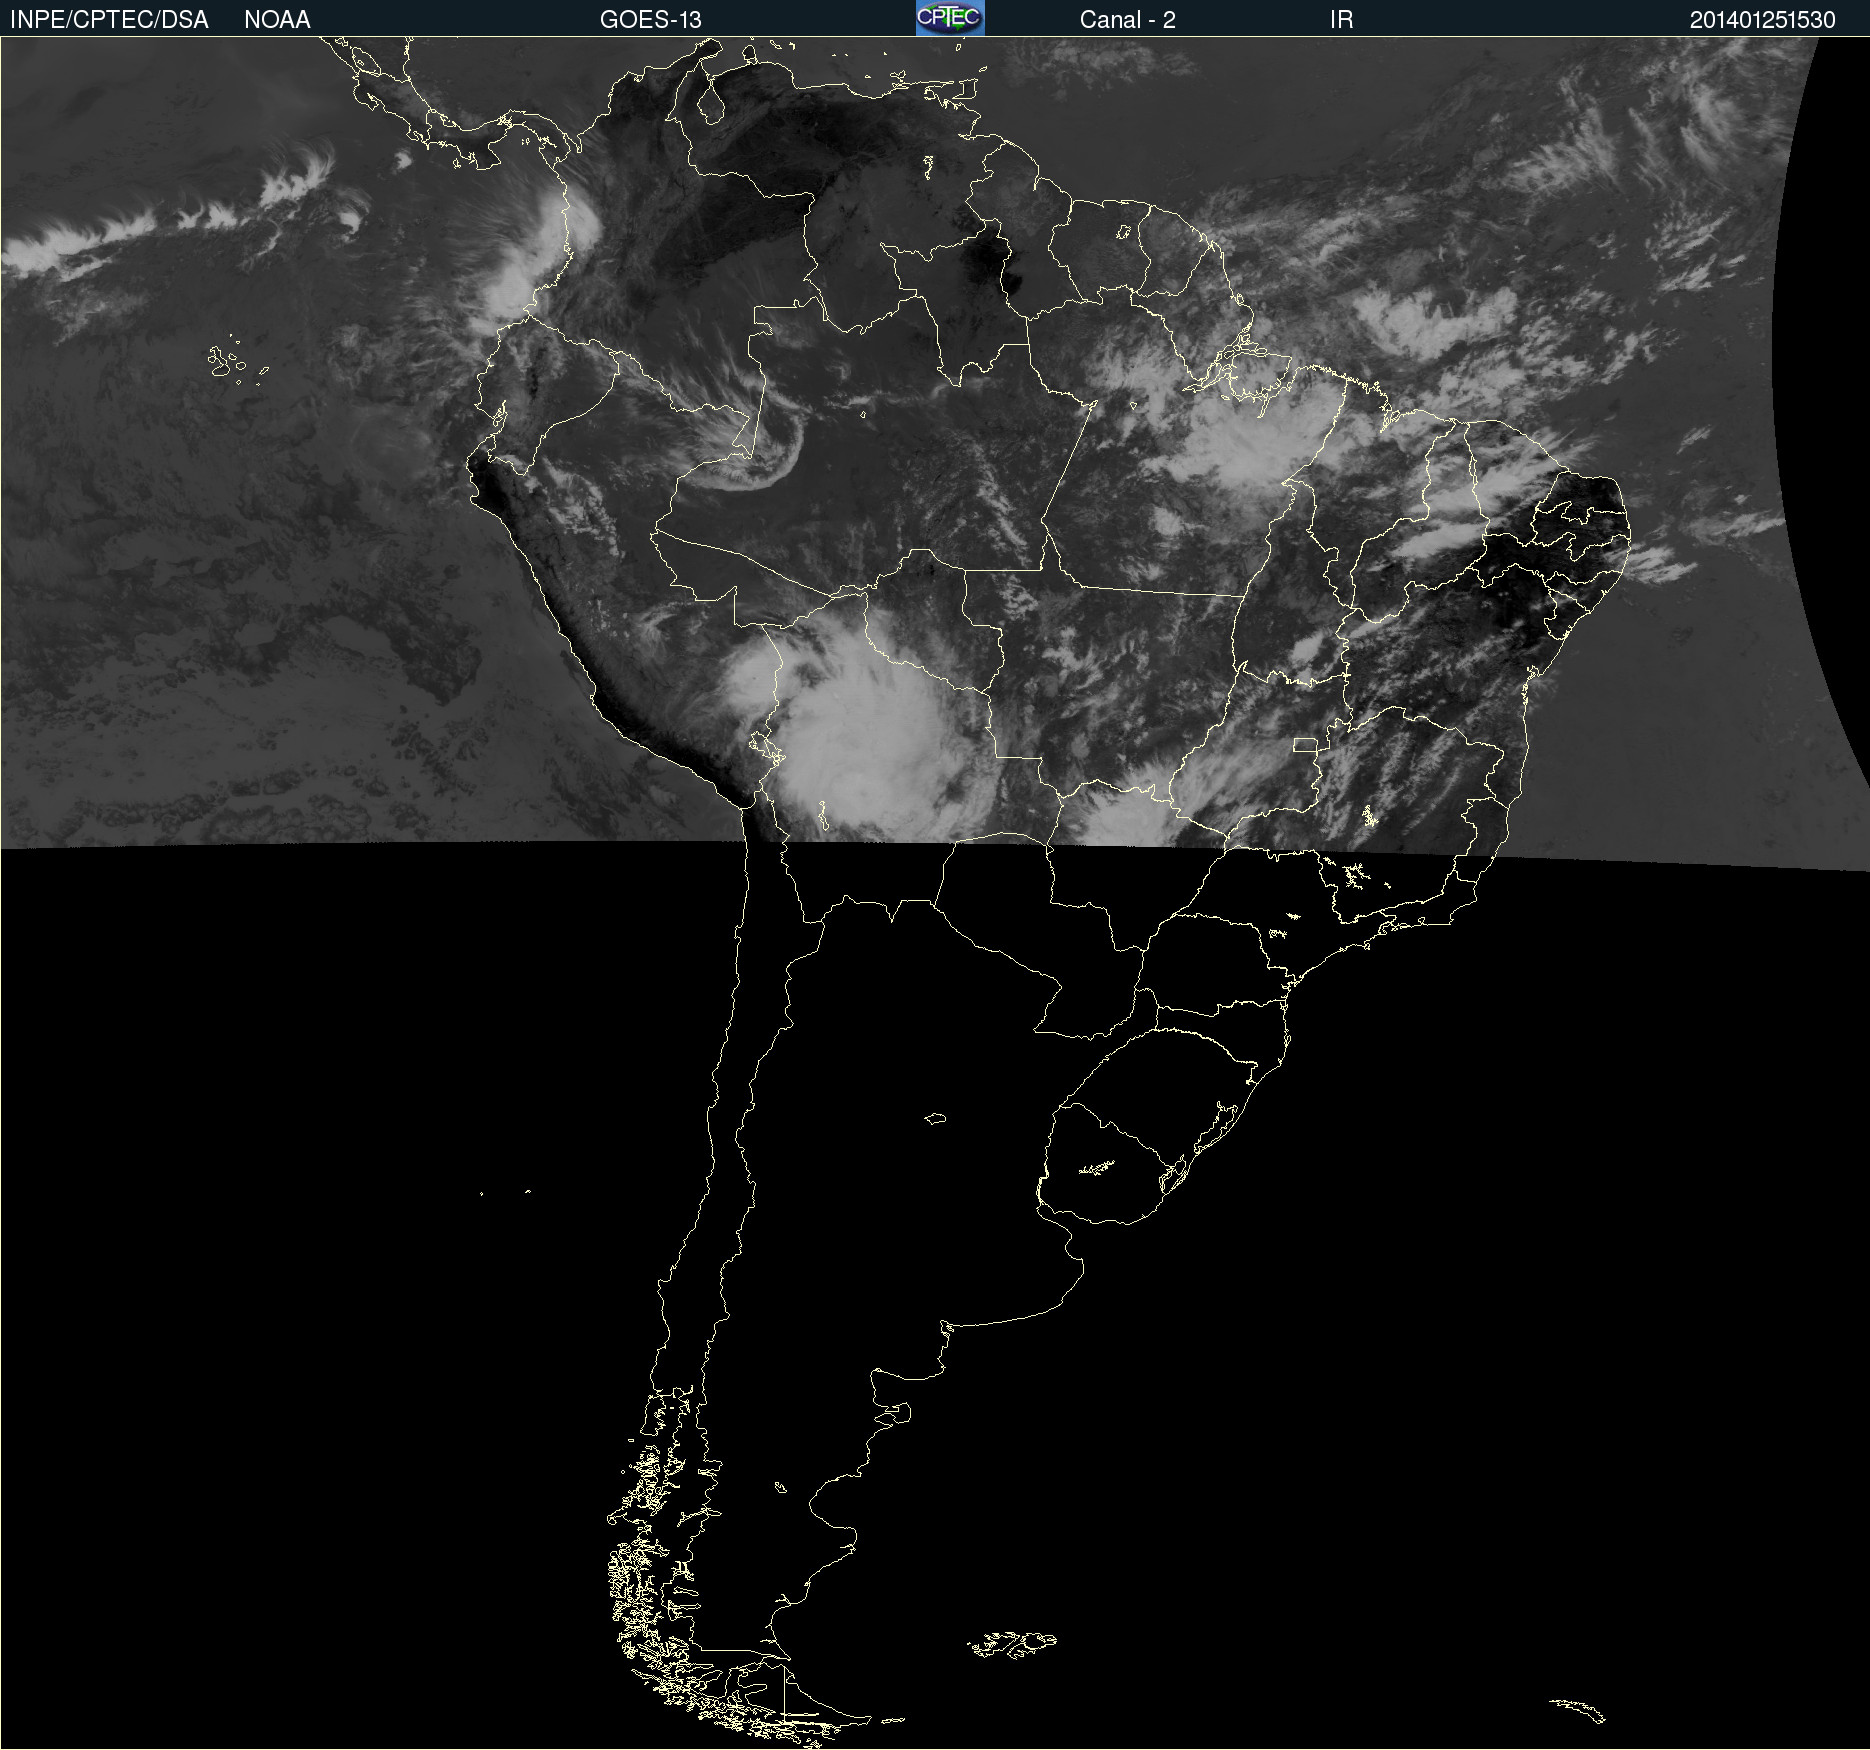Click the Canal - 2 label
The width and height of the screenshot is (1870, 1750).
[1127, 20]
